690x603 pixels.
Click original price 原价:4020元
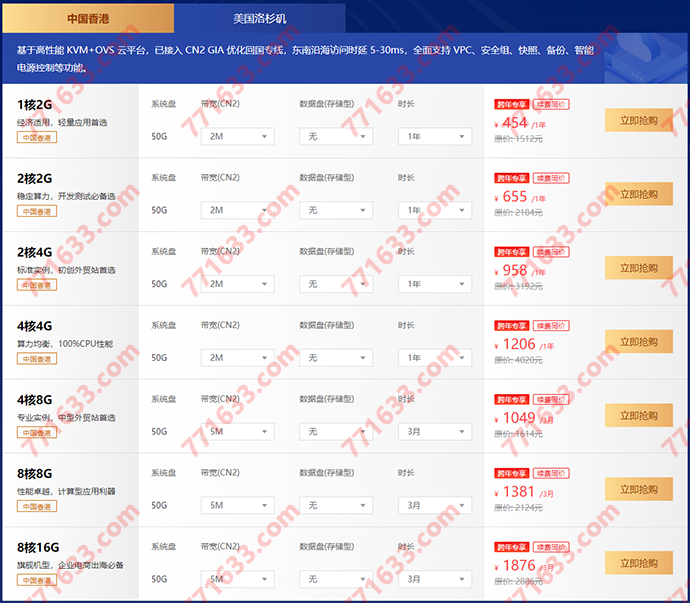click(518, 360)
